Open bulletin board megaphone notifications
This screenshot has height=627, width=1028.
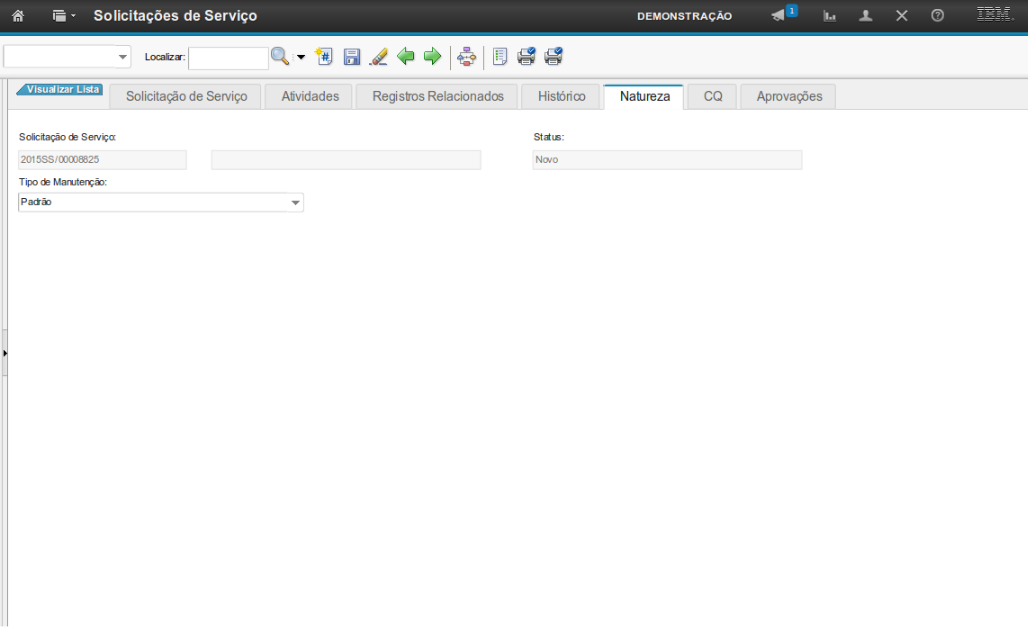click(781, 16)
